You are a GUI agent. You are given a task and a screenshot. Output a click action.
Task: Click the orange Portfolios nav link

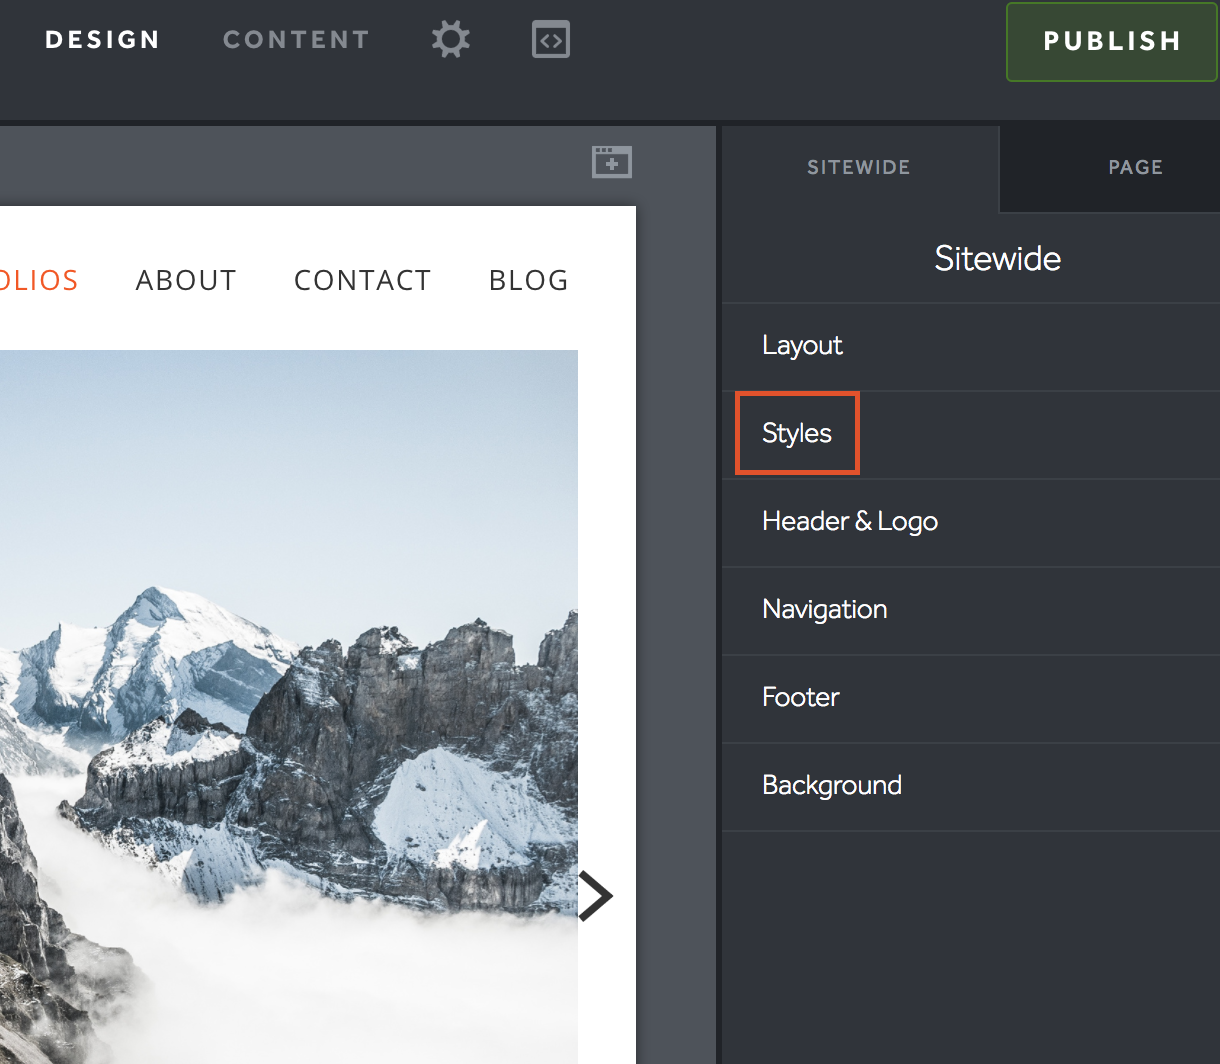[x=38, y=281]
